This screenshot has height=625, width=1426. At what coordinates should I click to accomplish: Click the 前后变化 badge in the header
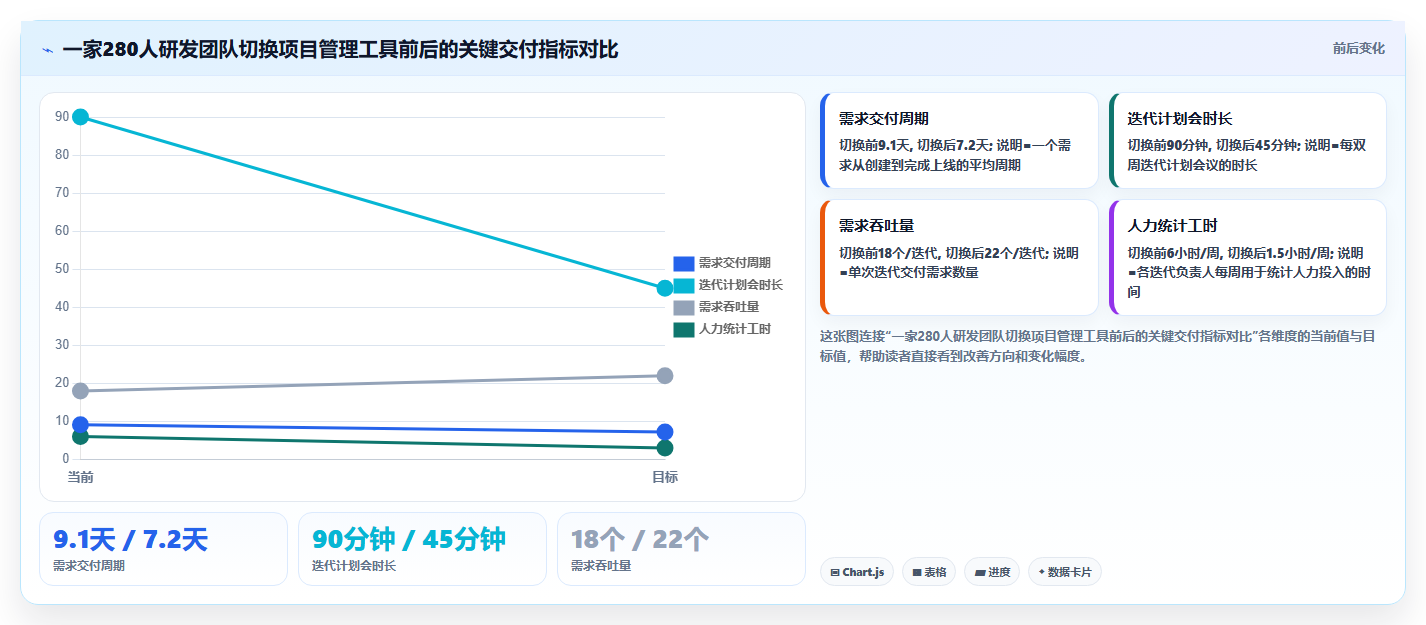(1358, 48)
